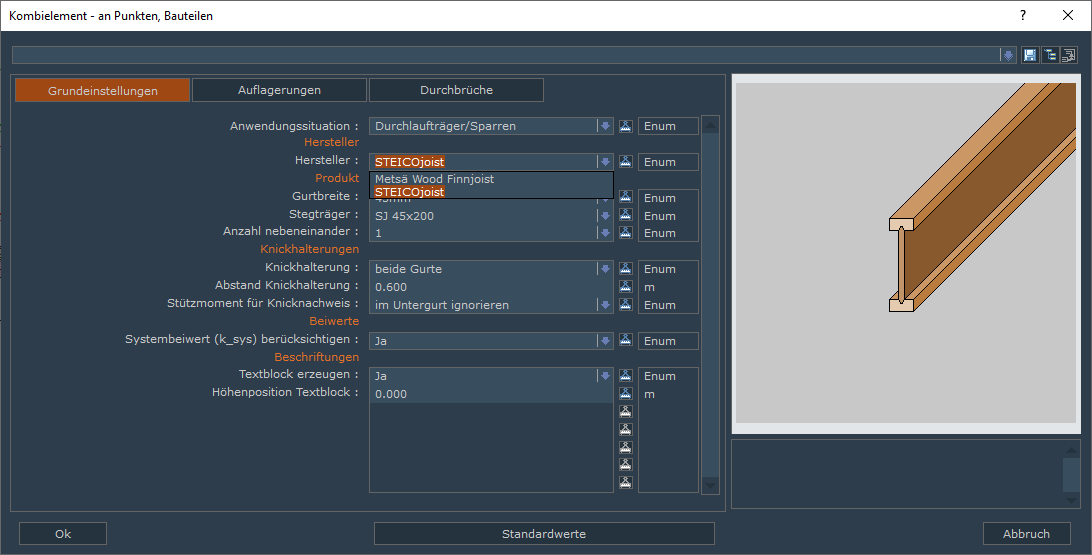Confirm with the Ok button

(63, 533)
